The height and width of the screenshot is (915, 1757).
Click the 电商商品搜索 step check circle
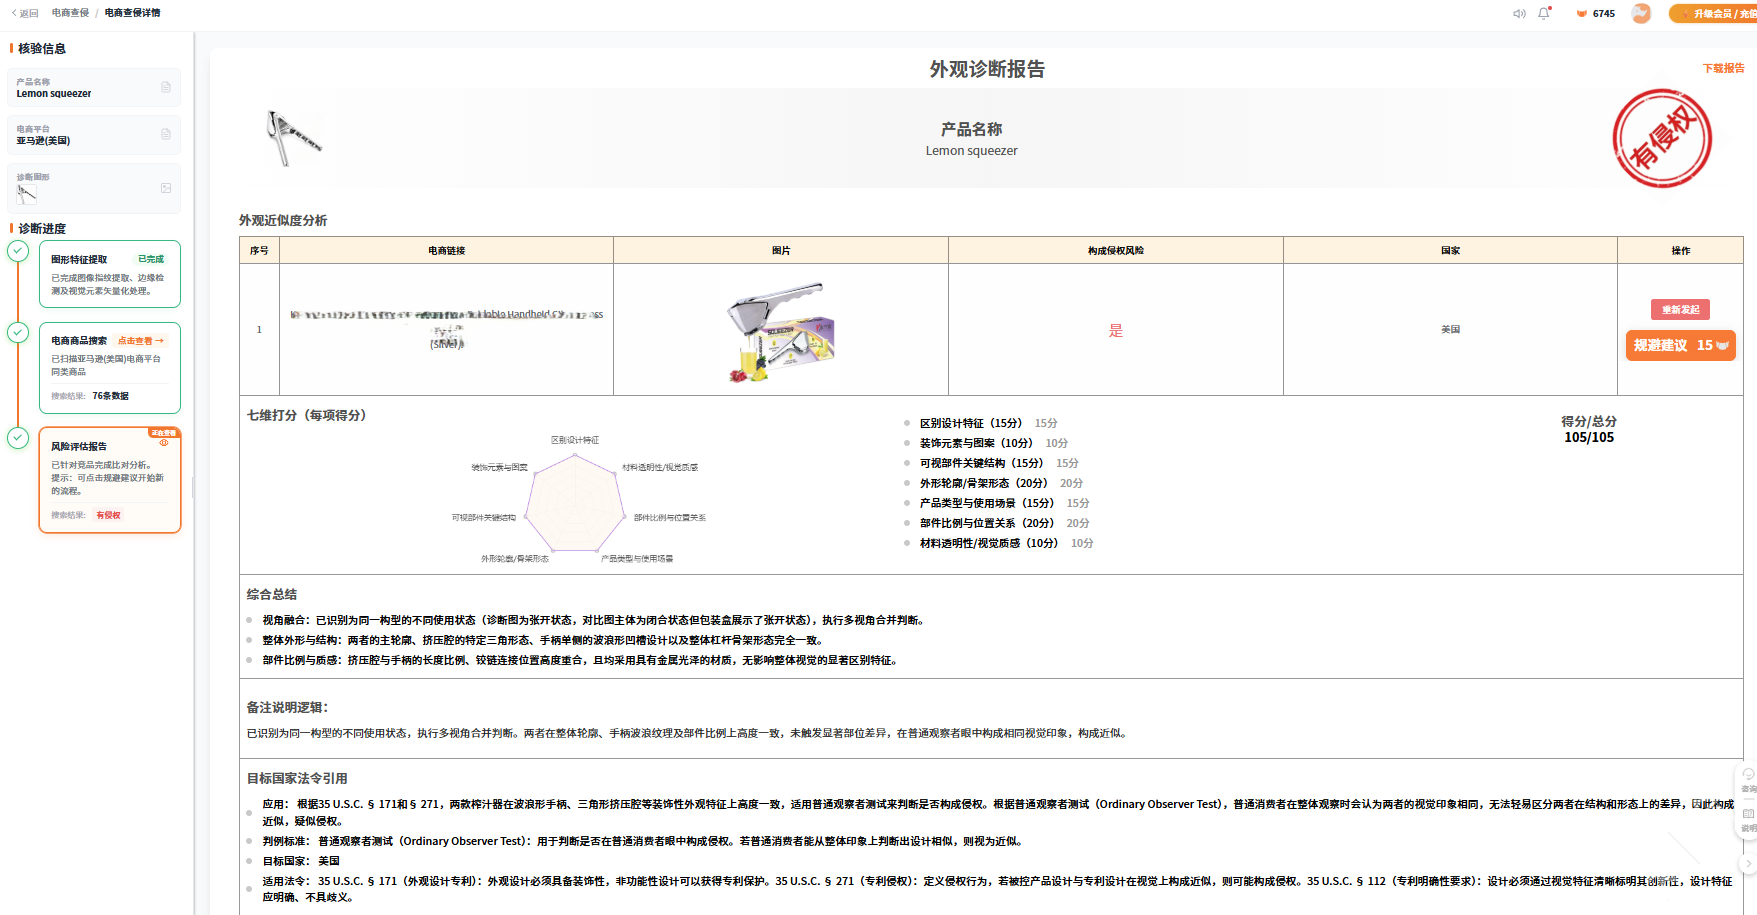point(18,332)
